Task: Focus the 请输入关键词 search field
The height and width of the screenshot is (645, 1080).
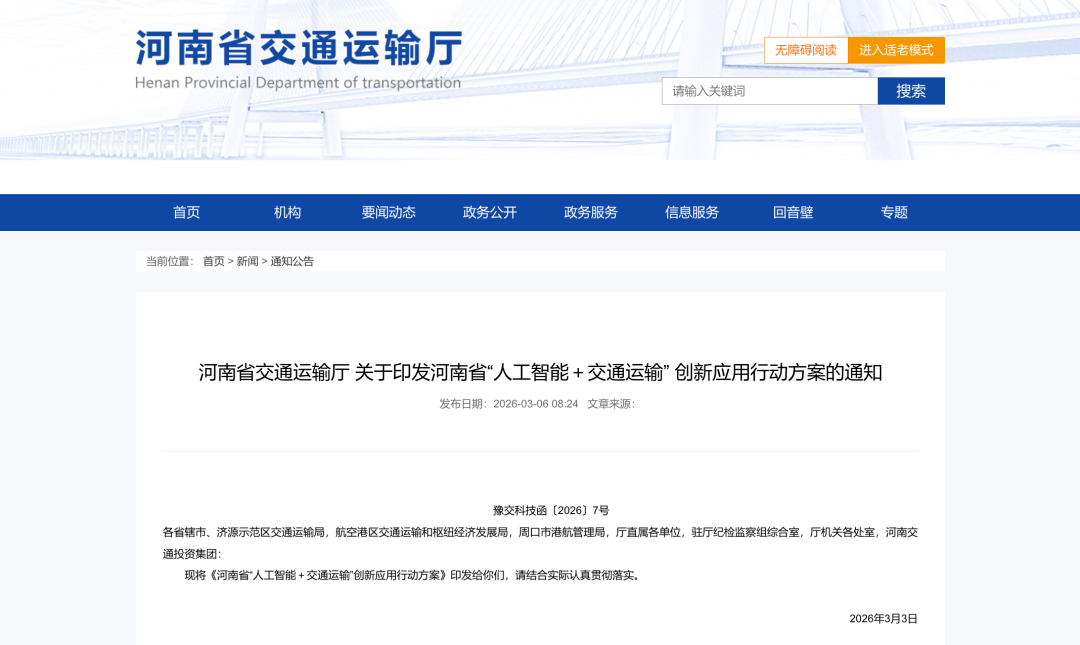Action: tap(769, 91)
